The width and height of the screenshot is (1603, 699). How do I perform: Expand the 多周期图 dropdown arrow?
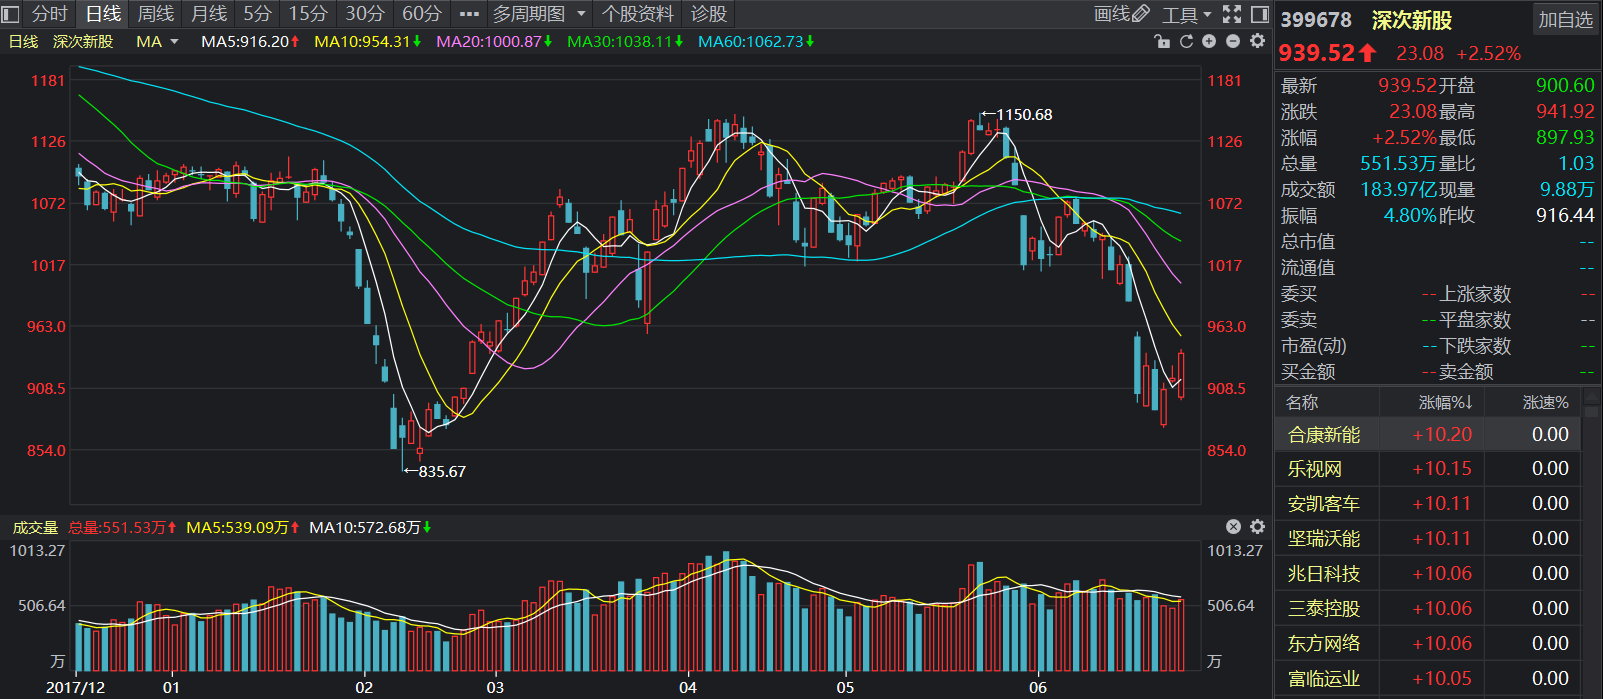pyautogui.click(x=581, y=14)
